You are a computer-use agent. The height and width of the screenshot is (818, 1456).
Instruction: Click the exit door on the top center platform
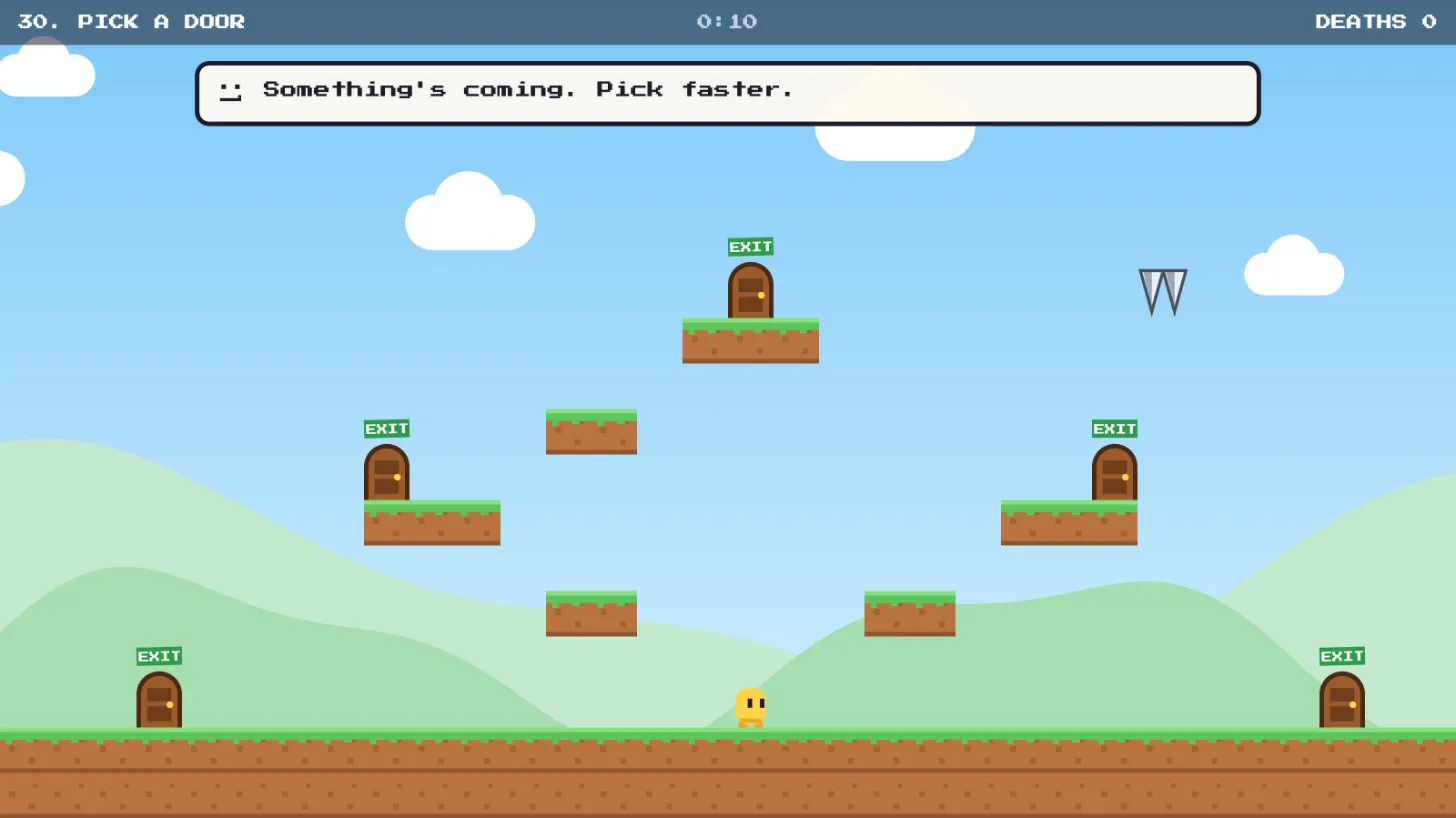pyautogui.click(x=750, y=290)
